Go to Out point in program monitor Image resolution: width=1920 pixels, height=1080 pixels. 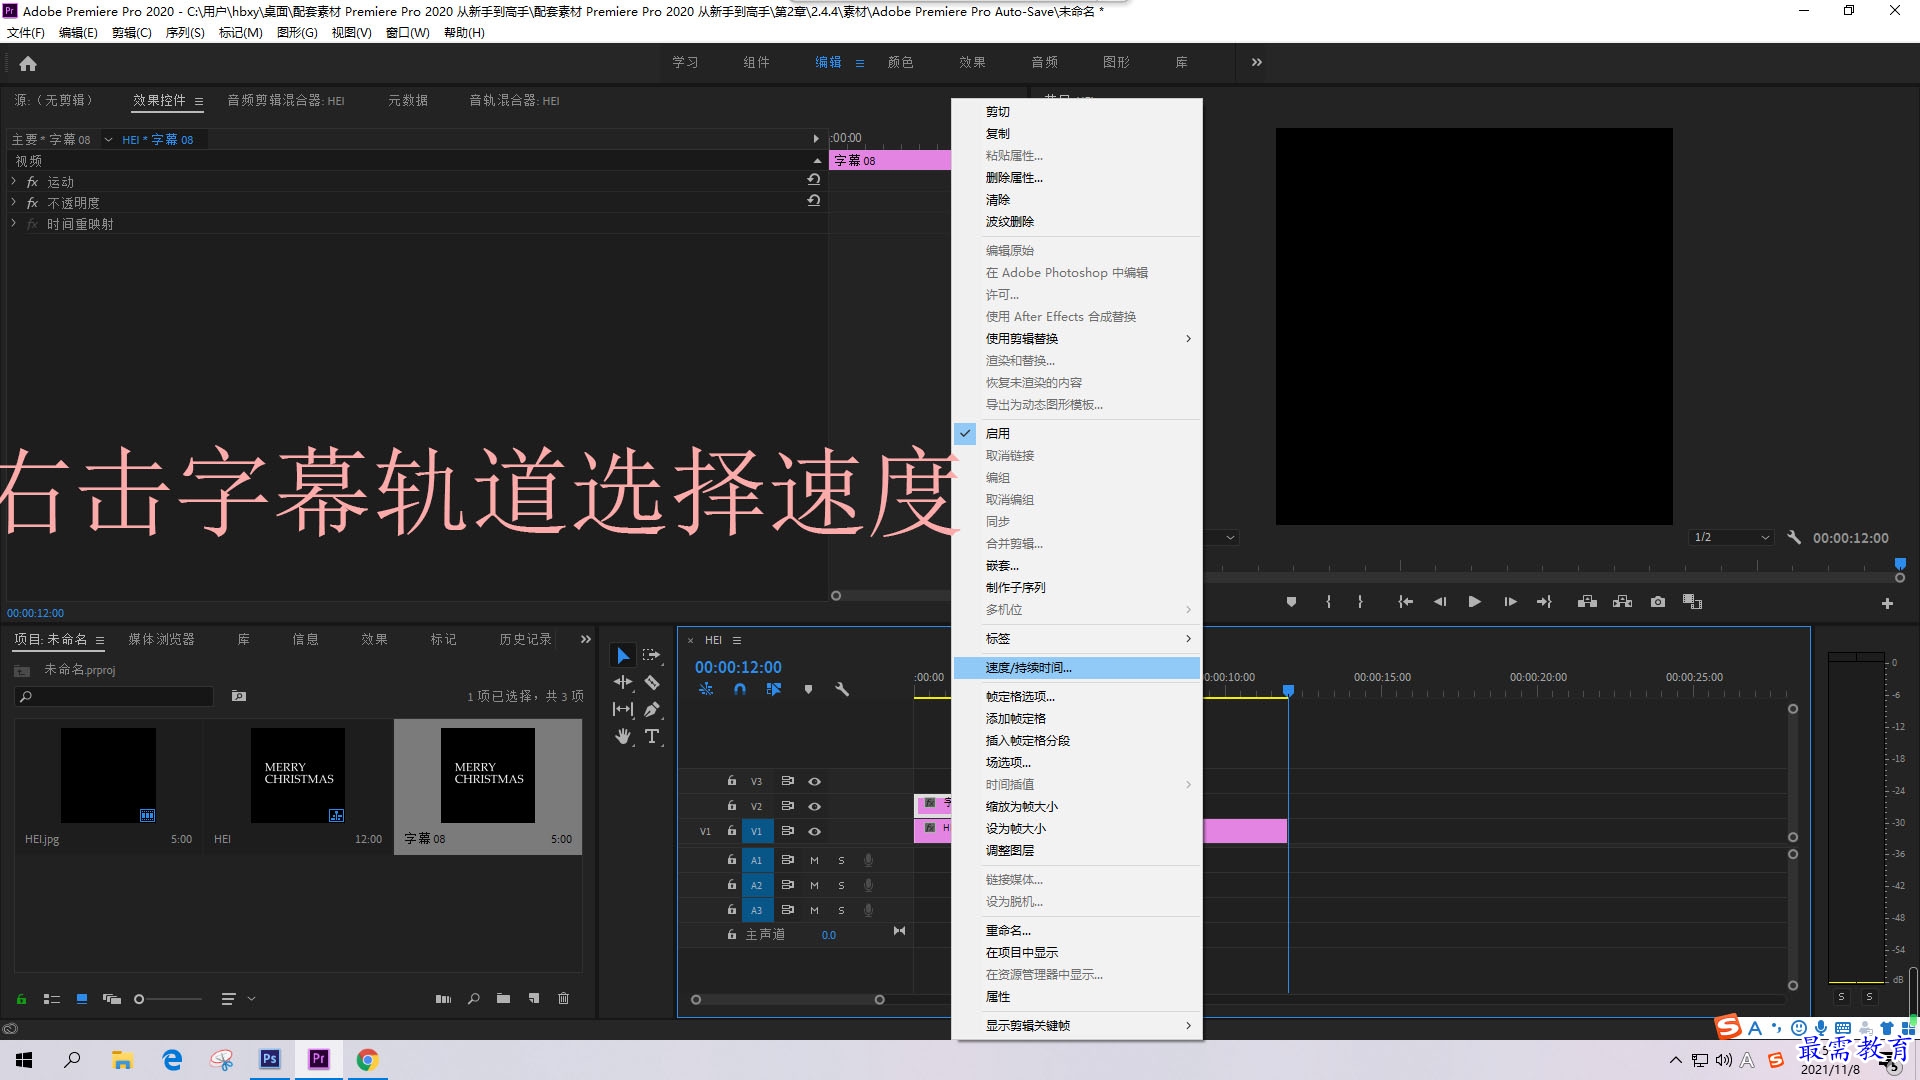pos(1544,602)
